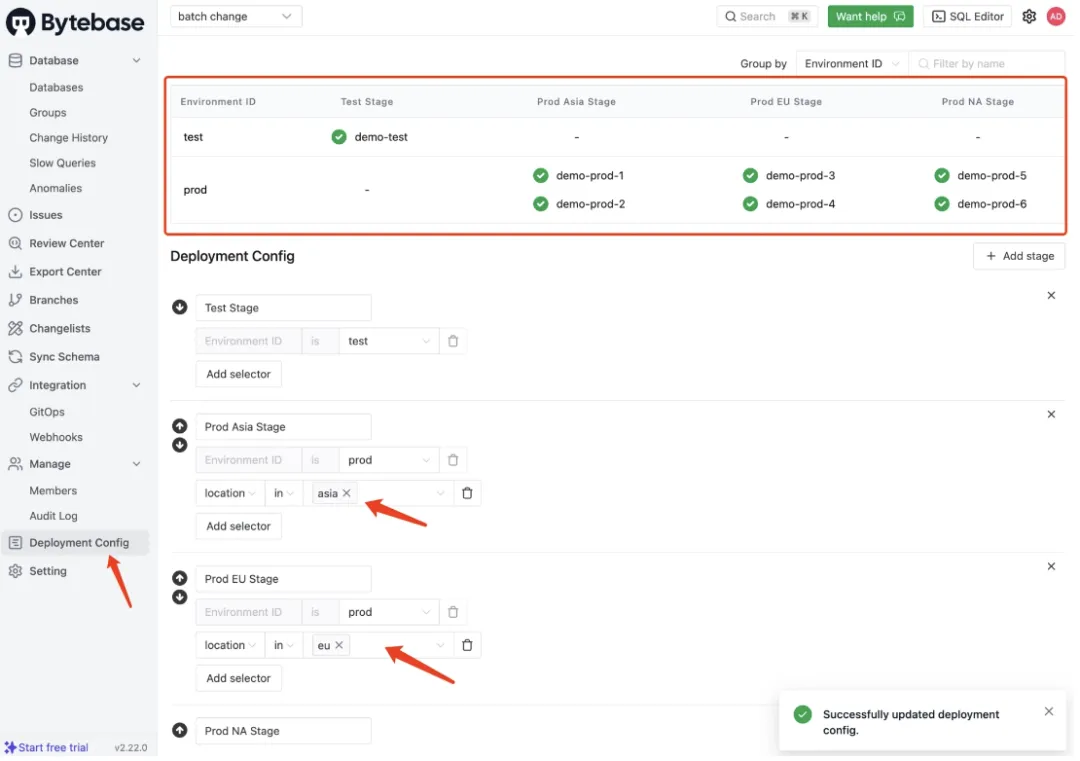Open Sync Schema in sidebar
1080x761 pixels.
click(x=64, y=357)
